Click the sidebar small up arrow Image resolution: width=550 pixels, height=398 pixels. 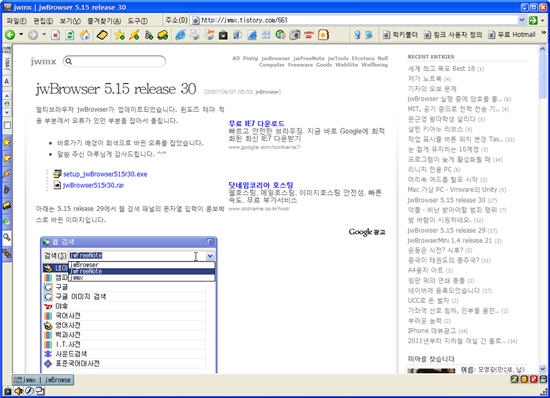(7, 95)
